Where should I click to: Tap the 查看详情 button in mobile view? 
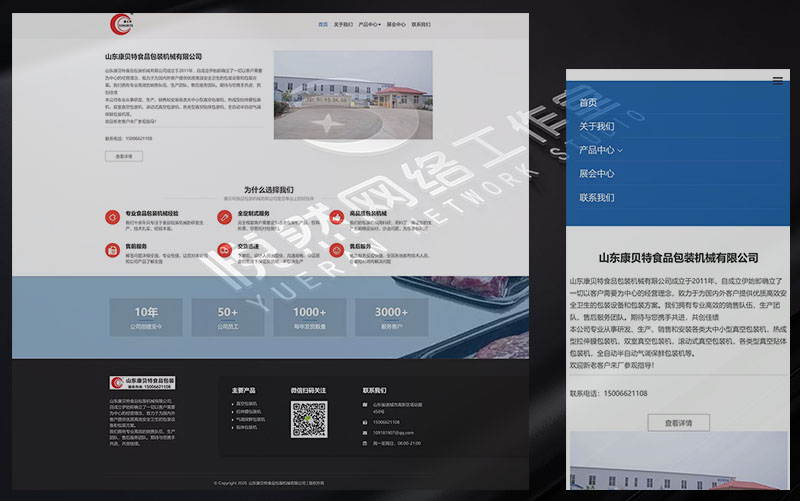pos(679,423)
